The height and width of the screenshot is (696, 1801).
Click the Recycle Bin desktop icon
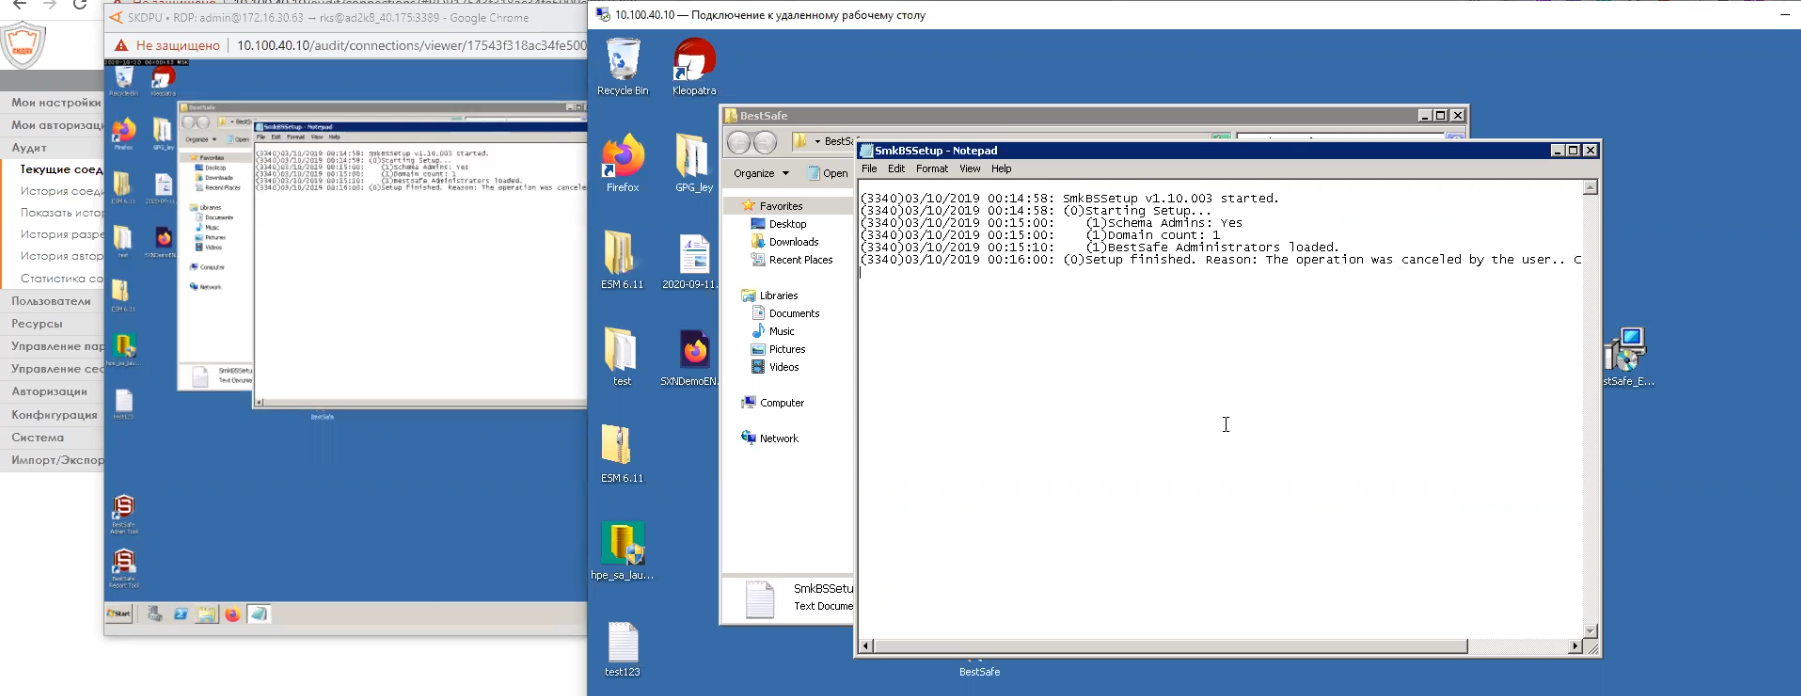(x=622, y=62)
